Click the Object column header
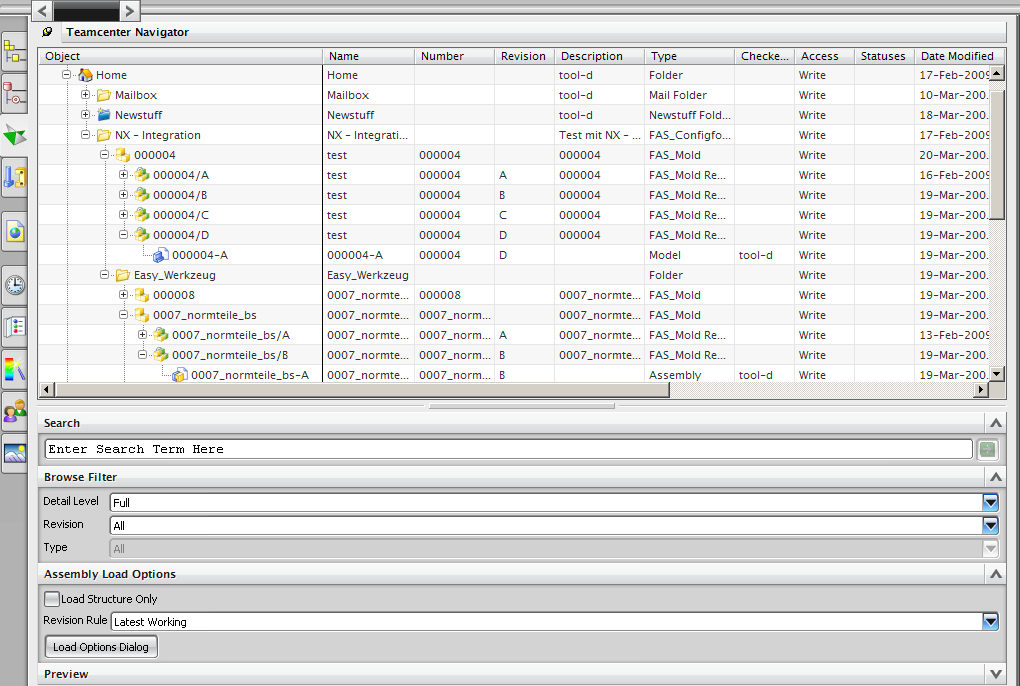 (180, 57)
